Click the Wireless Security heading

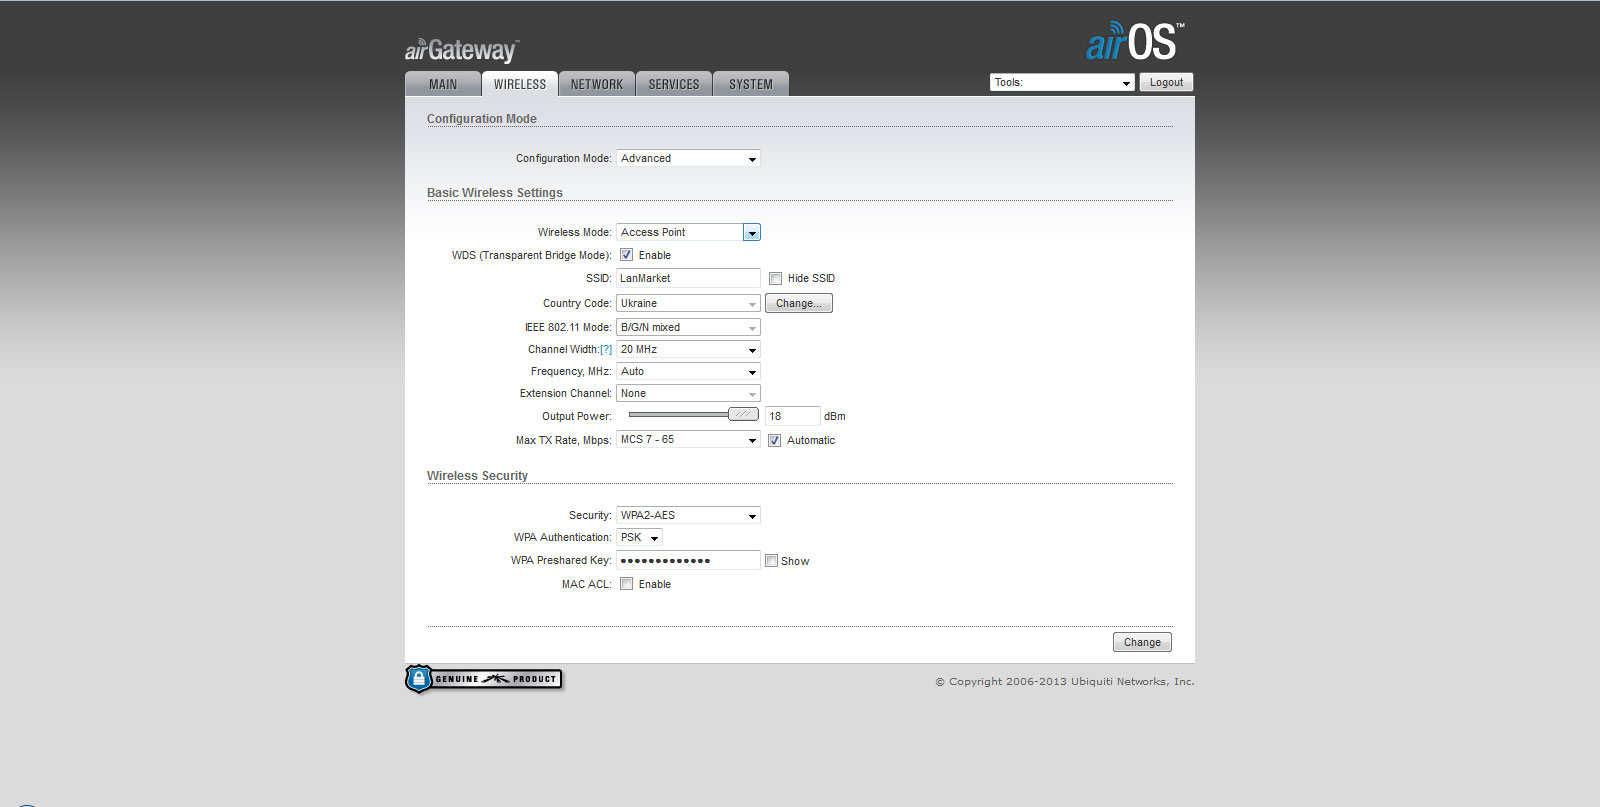[477, 476]
